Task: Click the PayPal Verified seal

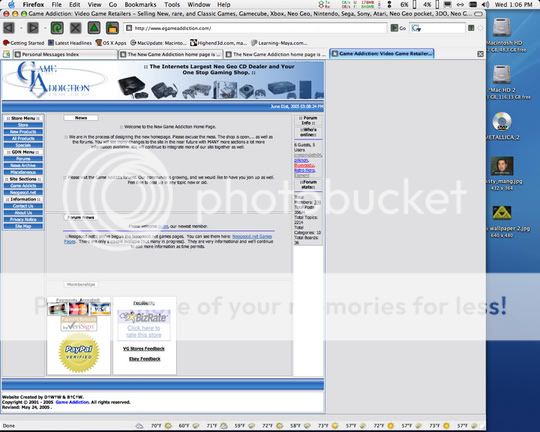Action: (x=79, y=353)
